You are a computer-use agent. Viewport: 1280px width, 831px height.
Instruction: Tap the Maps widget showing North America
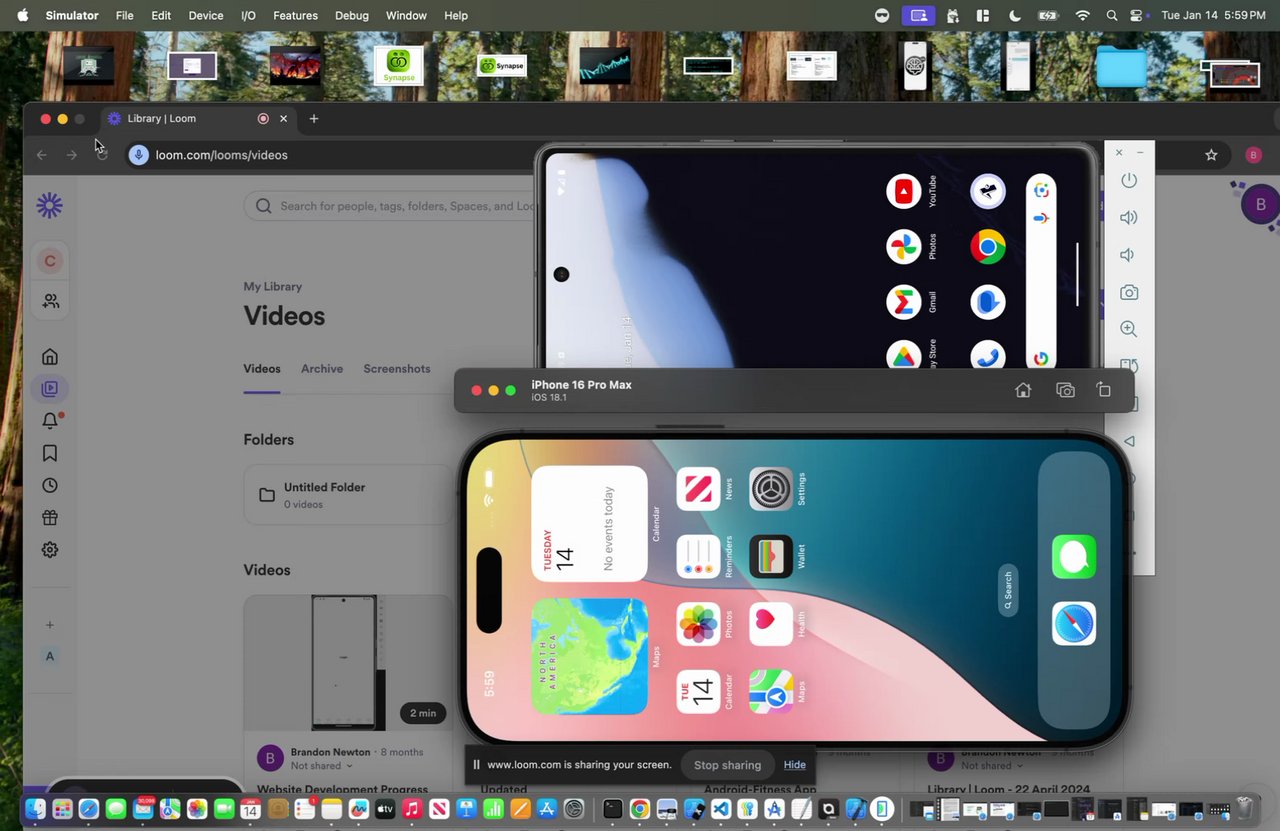(589, 657)
